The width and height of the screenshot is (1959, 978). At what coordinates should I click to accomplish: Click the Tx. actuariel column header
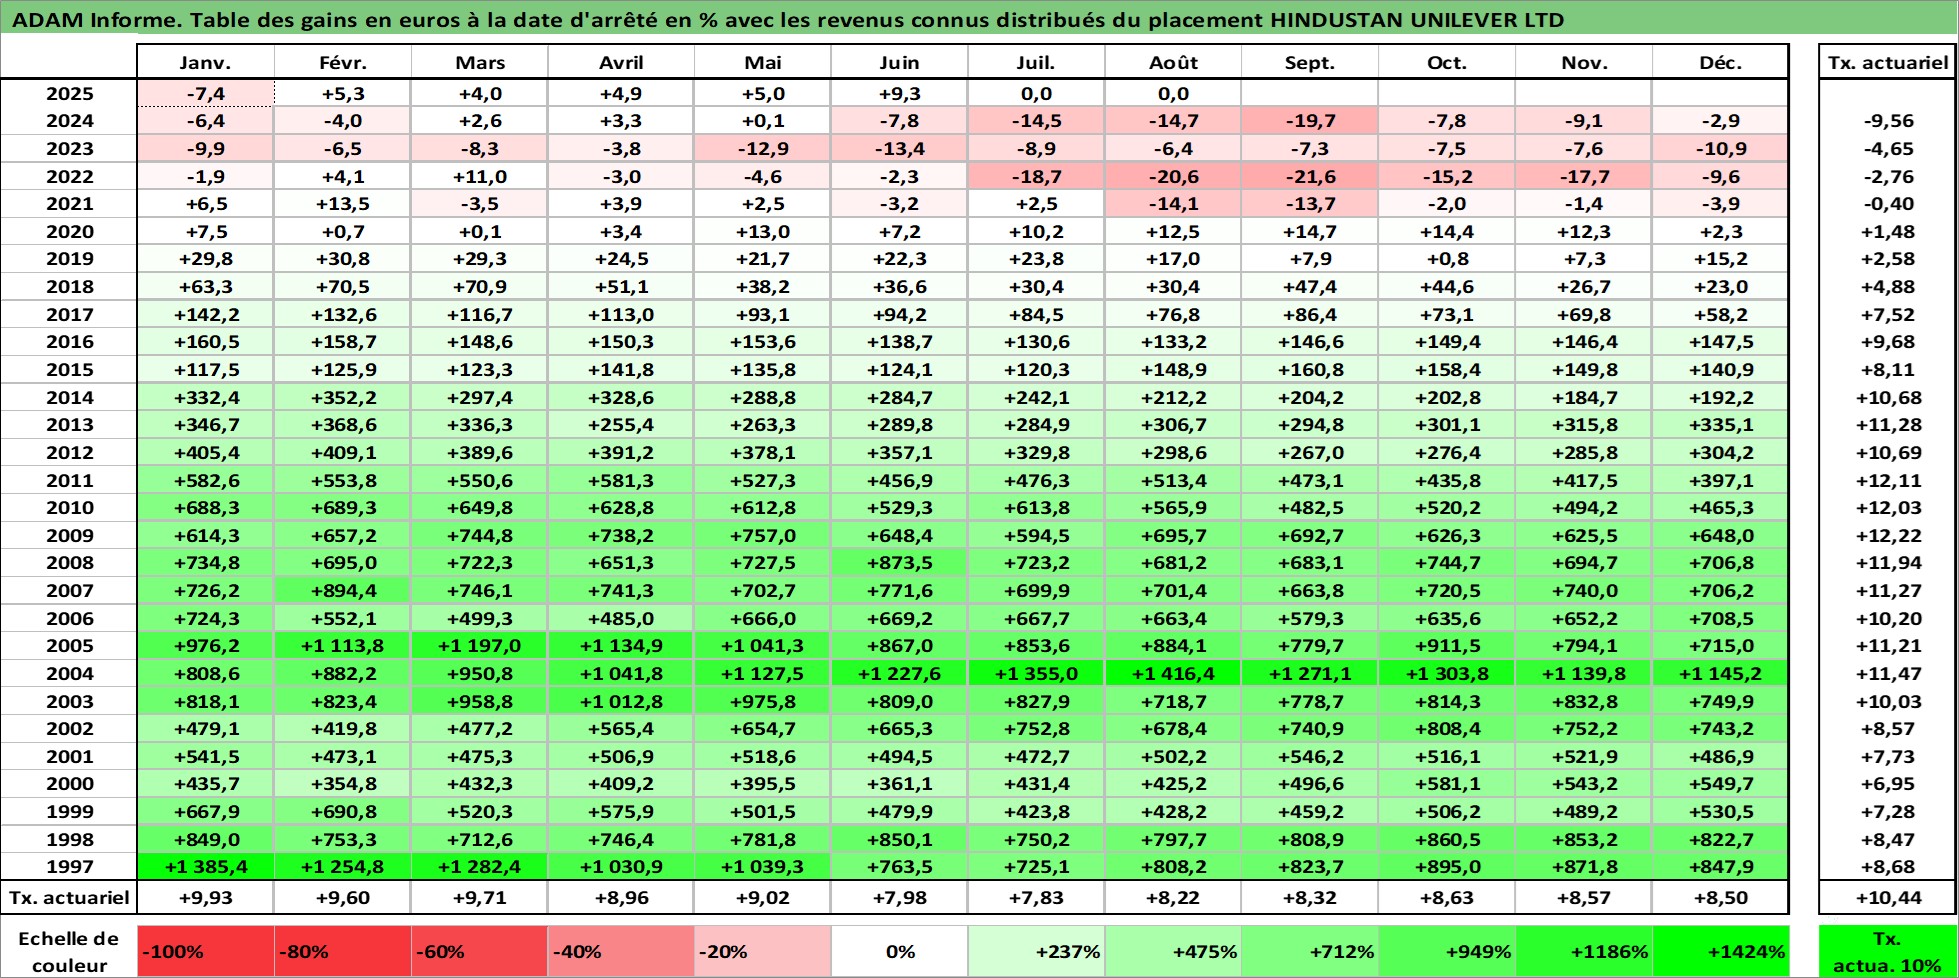click(1888, 62)
